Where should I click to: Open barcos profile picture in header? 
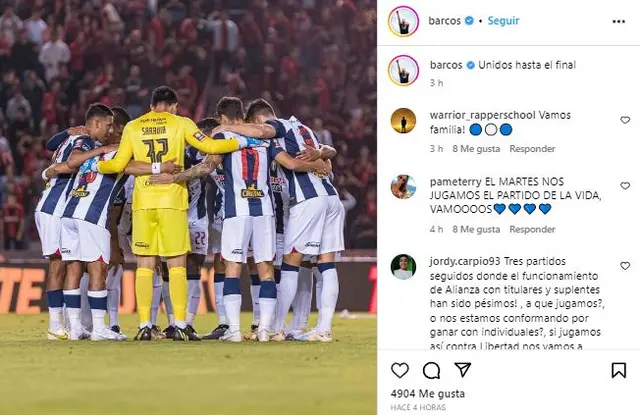(x=403, y=21)
